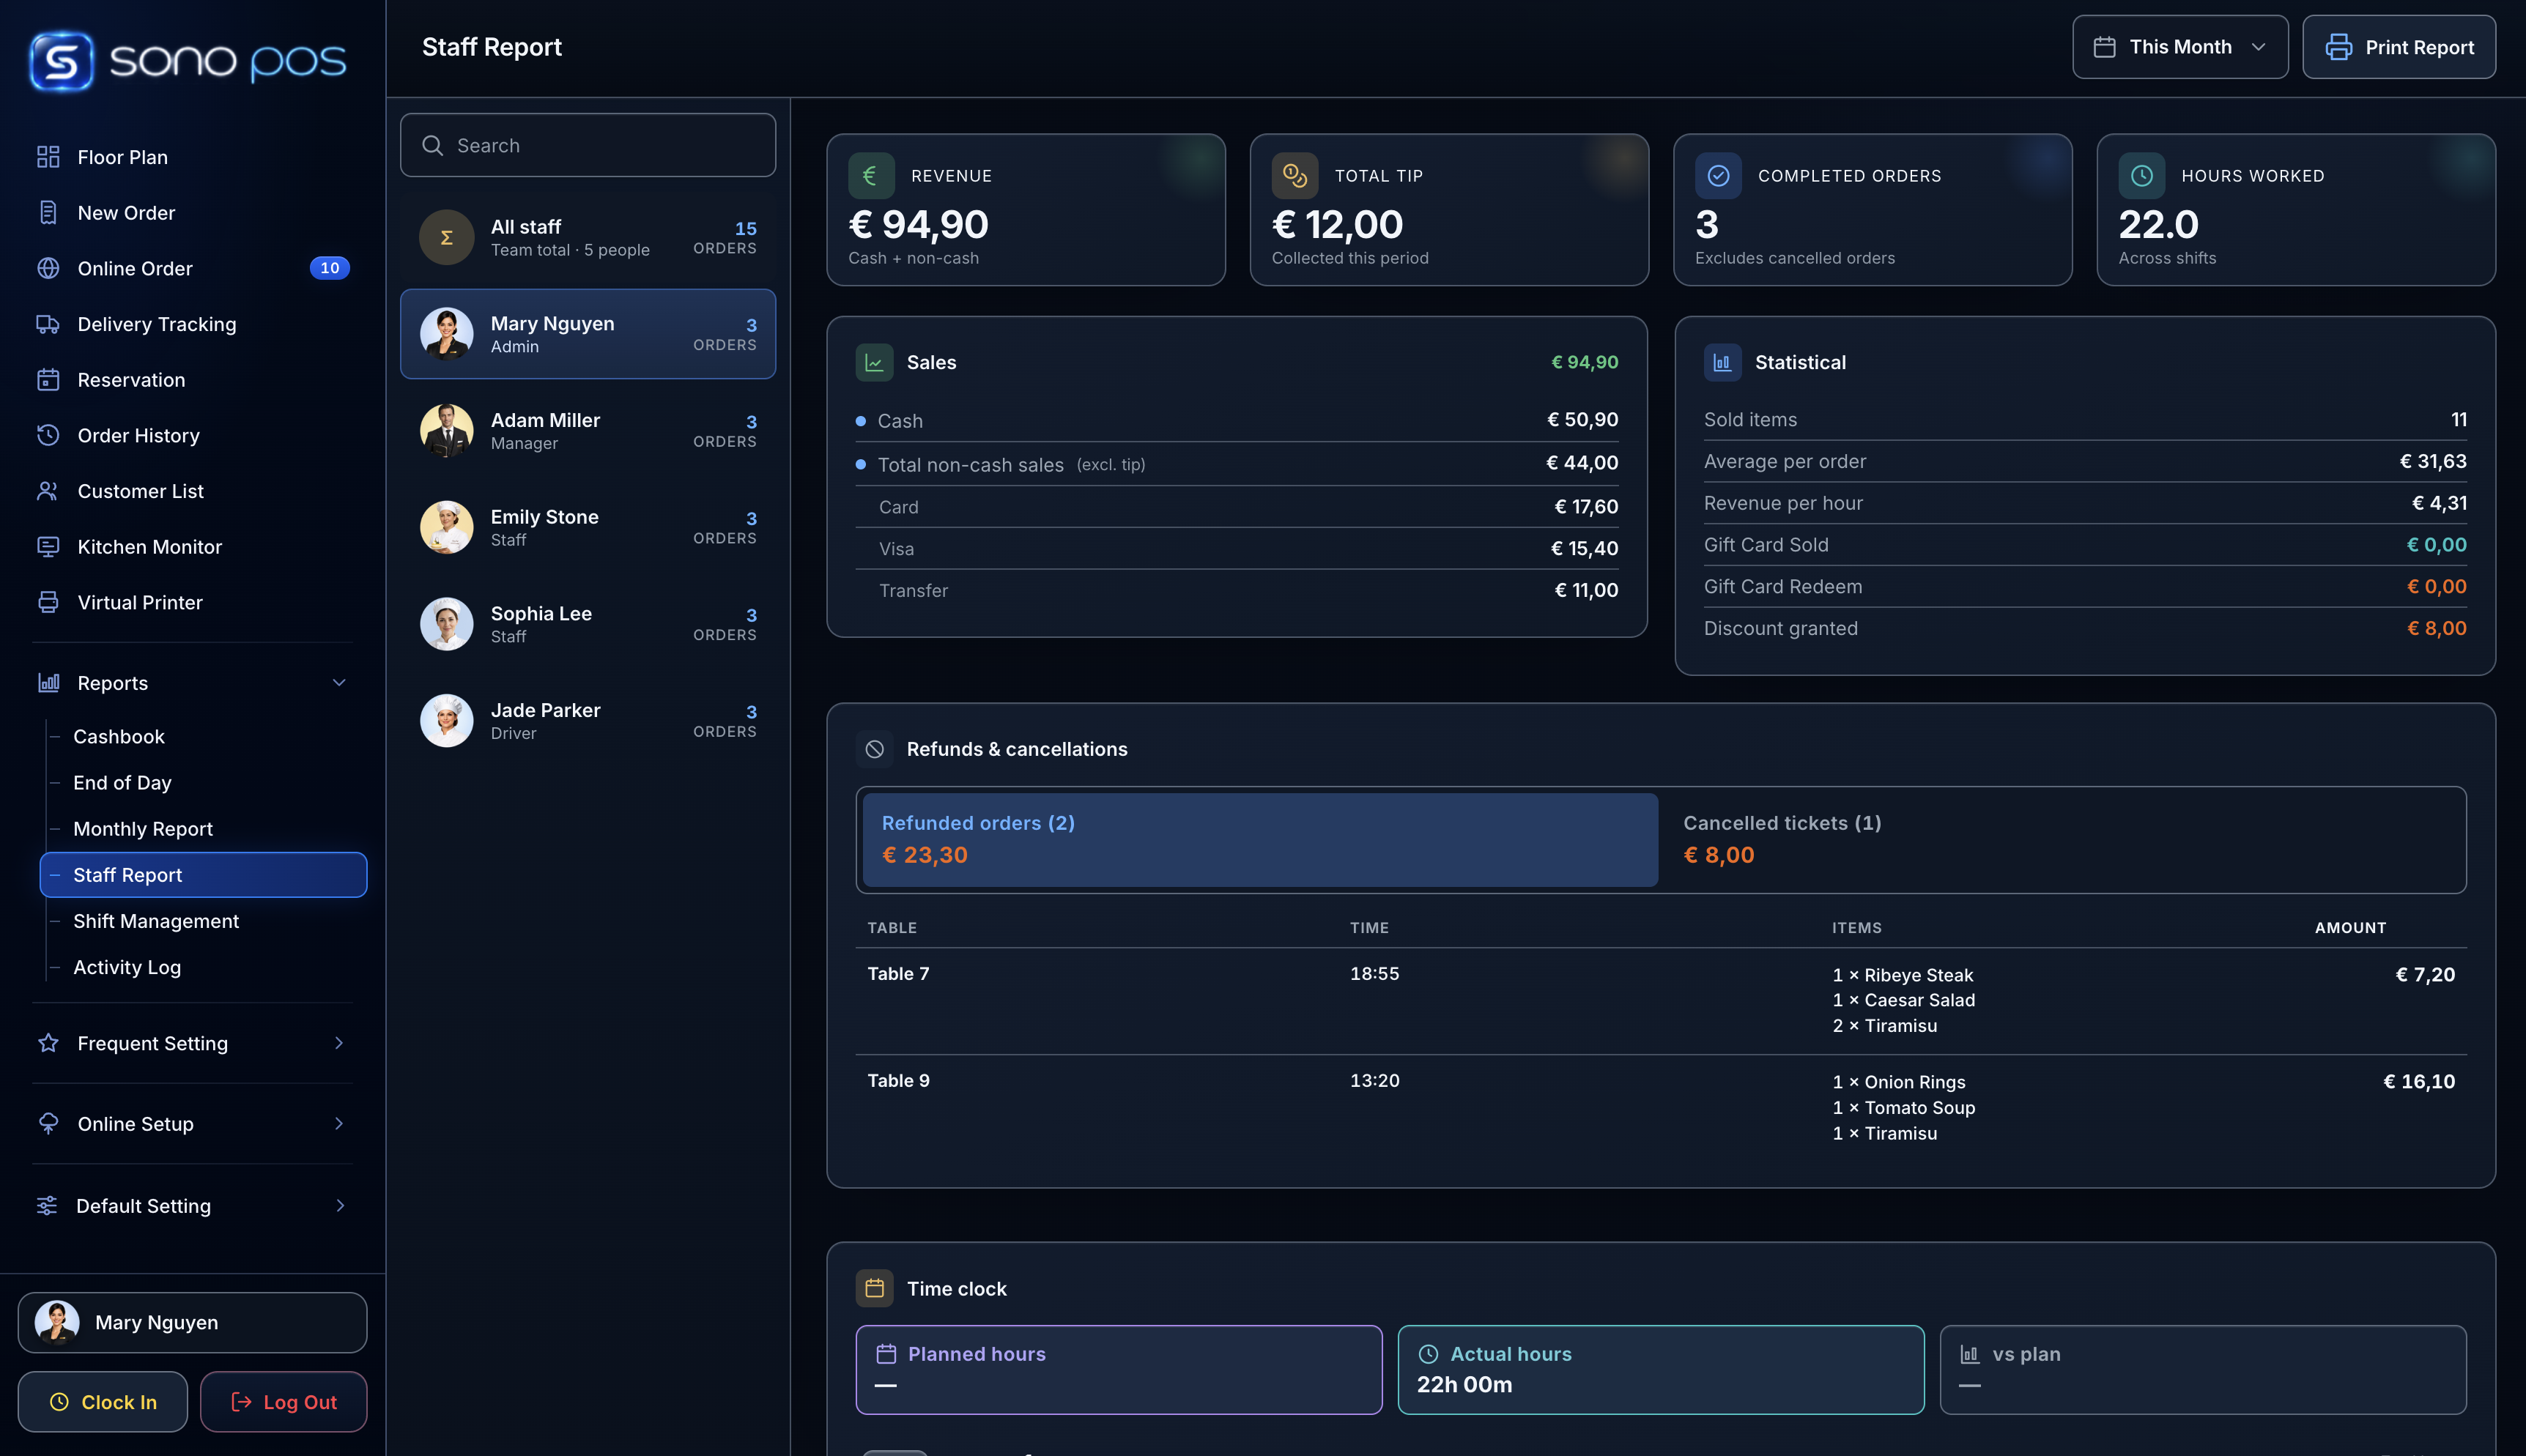The image size is (2526, 1456).
Task: Open Floor Plan grid icon
Action: coord(48,157)
